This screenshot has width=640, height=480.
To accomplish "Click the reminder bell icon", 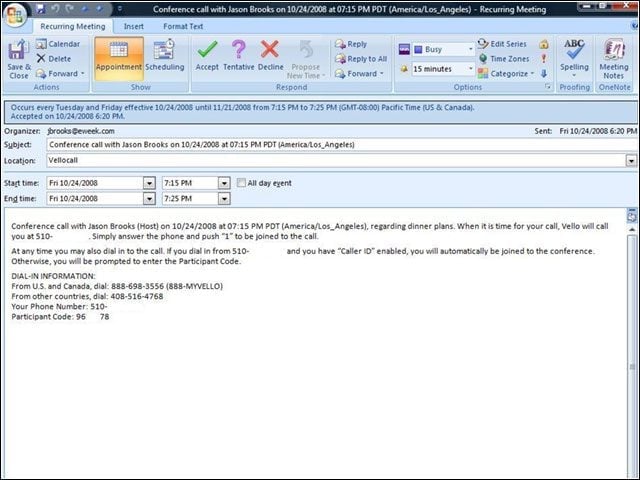I will [x=404, y=69].
